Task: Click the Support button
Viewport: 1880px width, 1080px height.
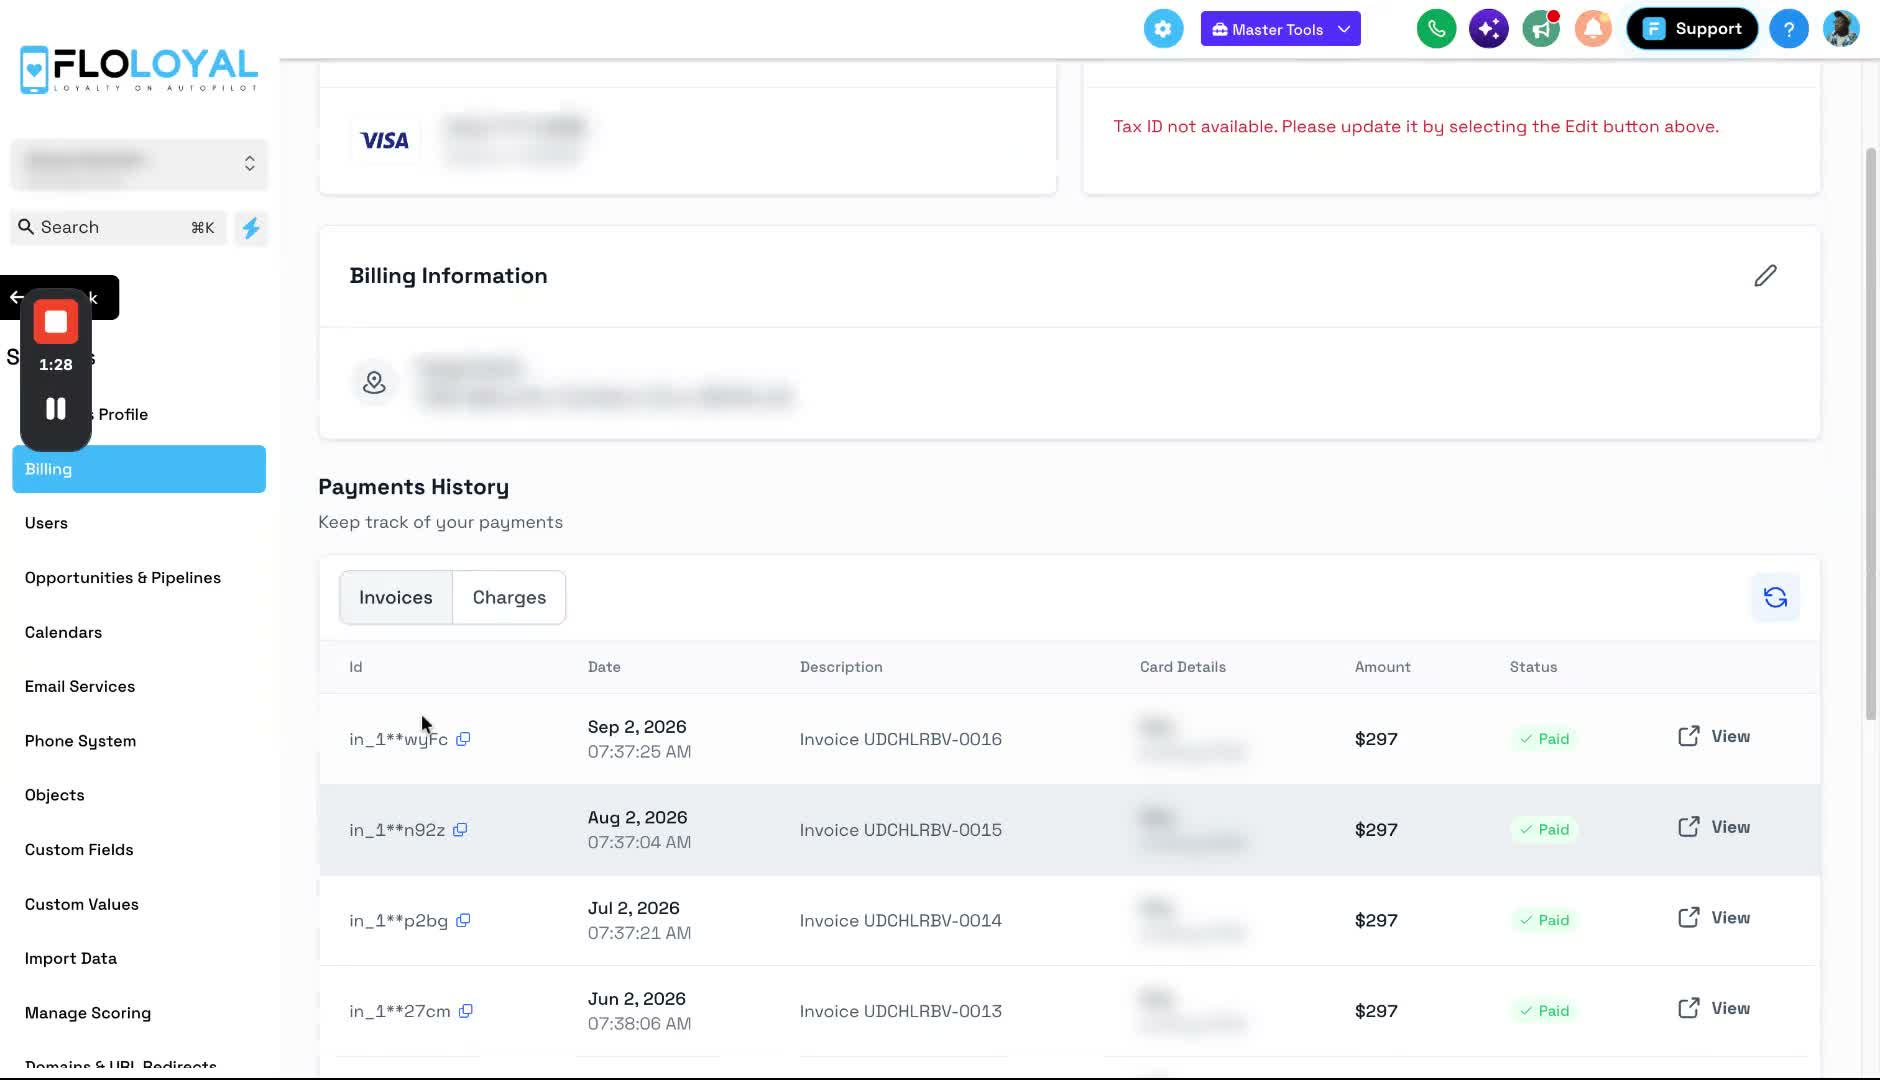Action: (1692, 29)
